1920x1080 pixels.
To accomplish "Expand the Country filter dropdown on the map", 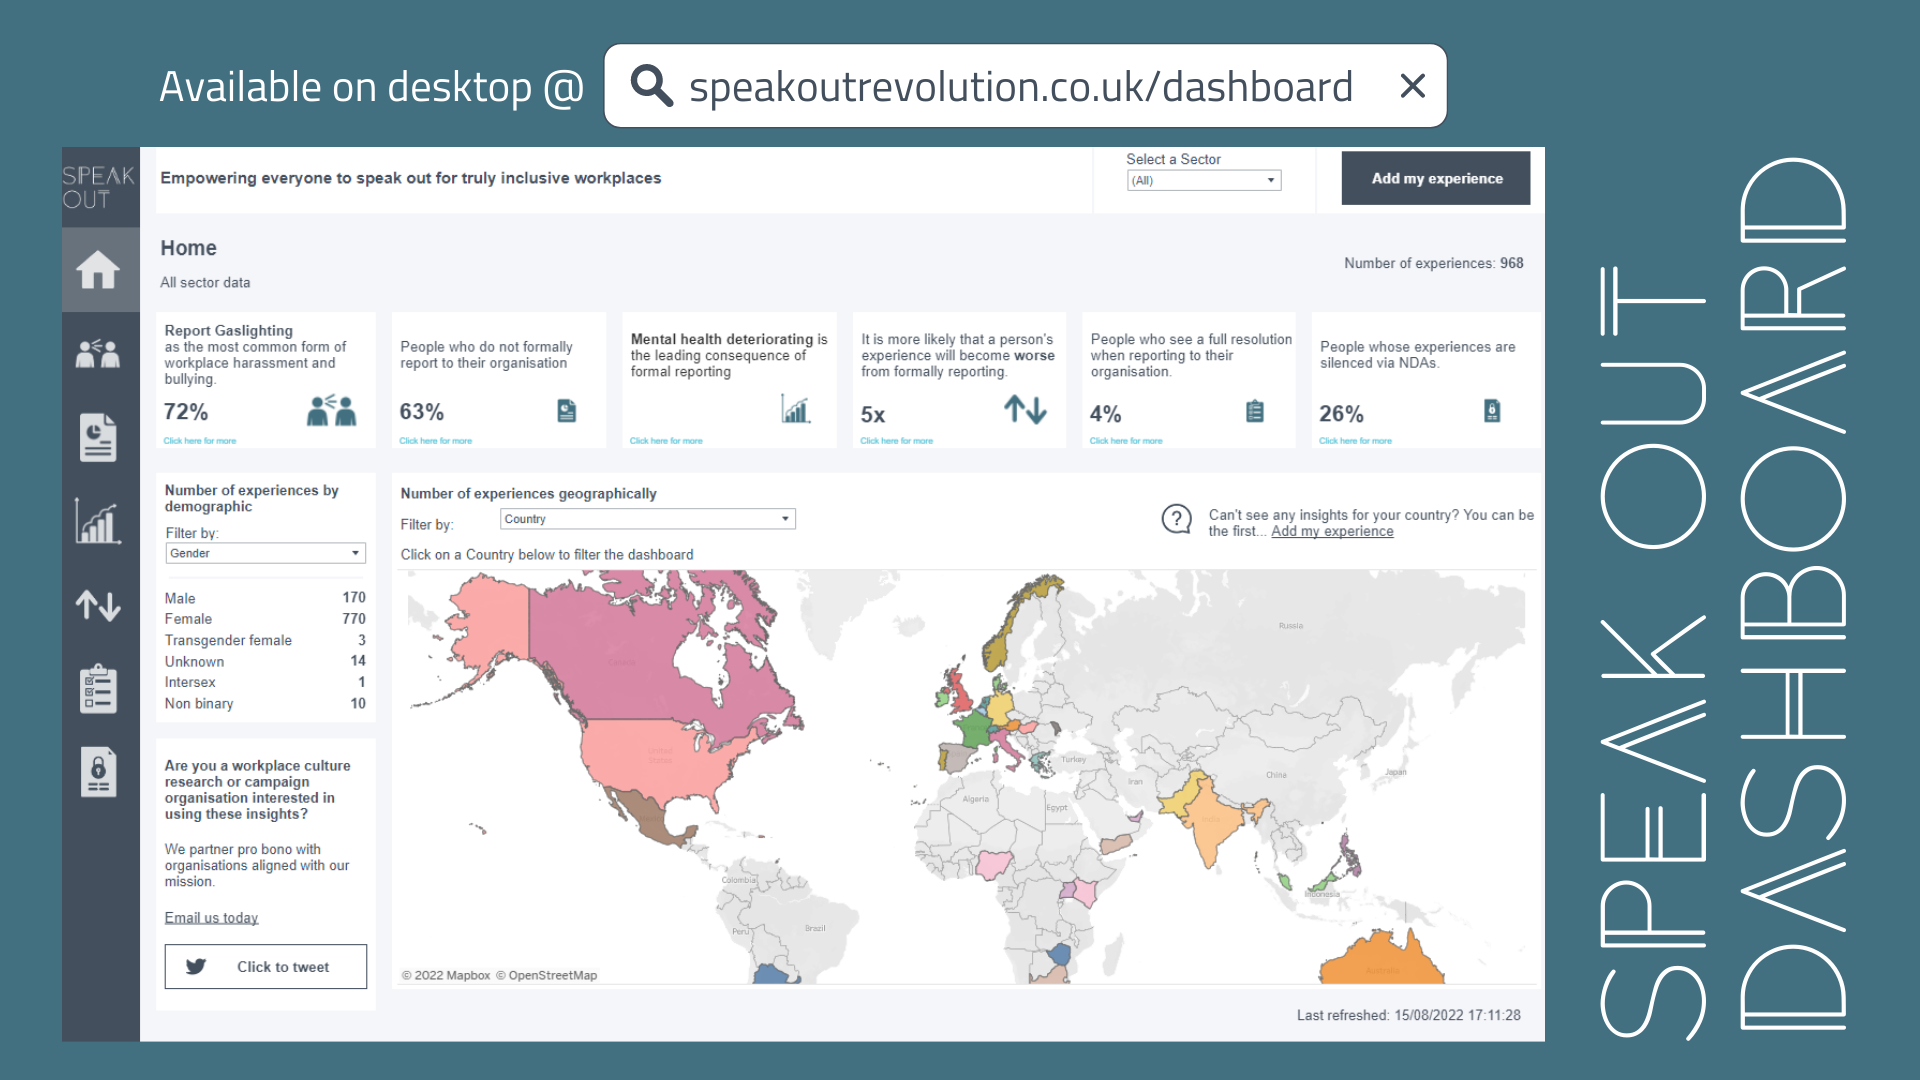I will (647, 518).
